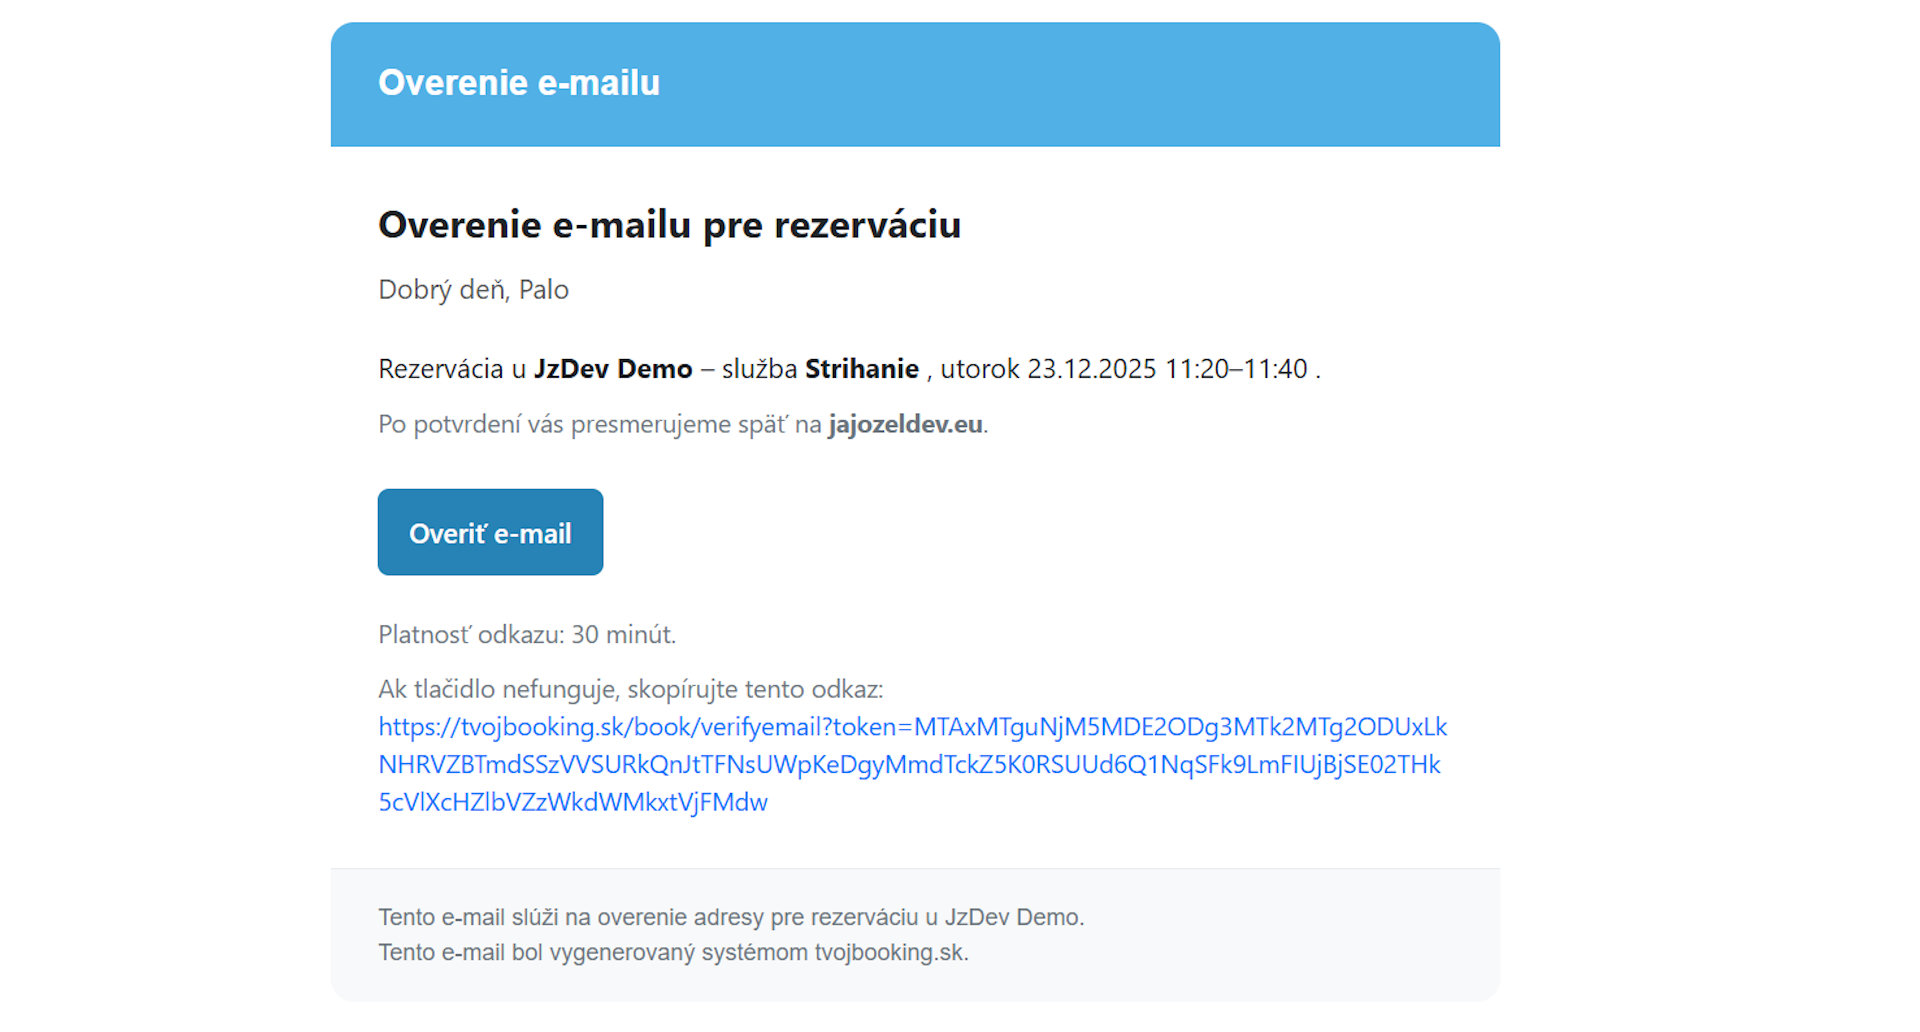
Task: Click footer line about overenie adresy
Action: click(x=730, y=917)
